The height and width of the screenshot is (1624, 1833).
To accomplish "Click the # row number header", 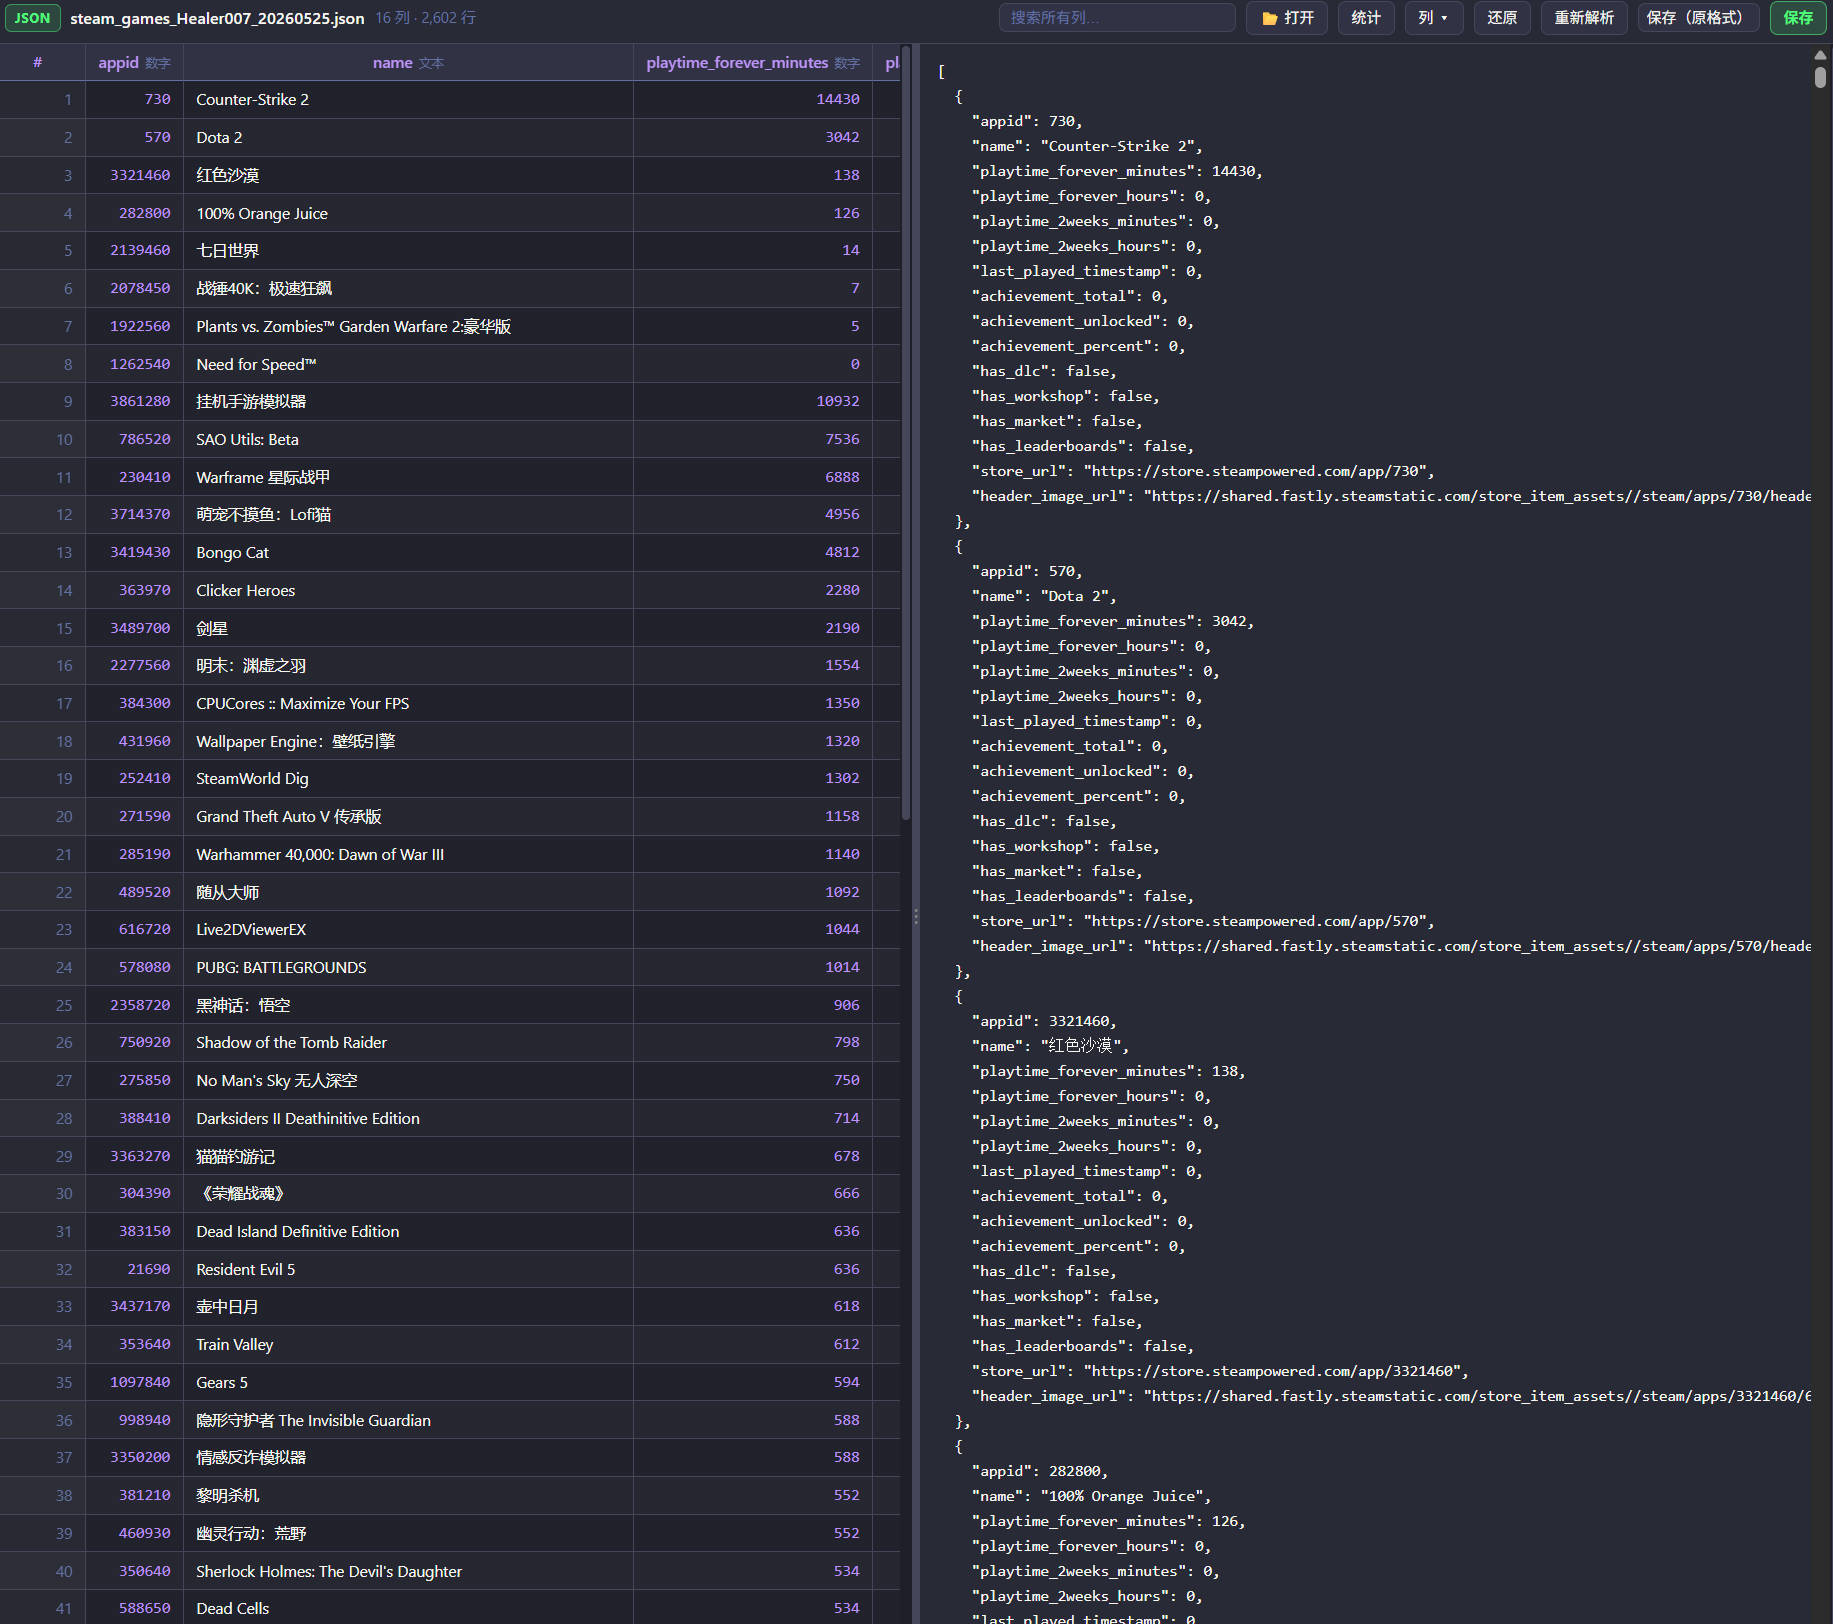I will (37, 62).
